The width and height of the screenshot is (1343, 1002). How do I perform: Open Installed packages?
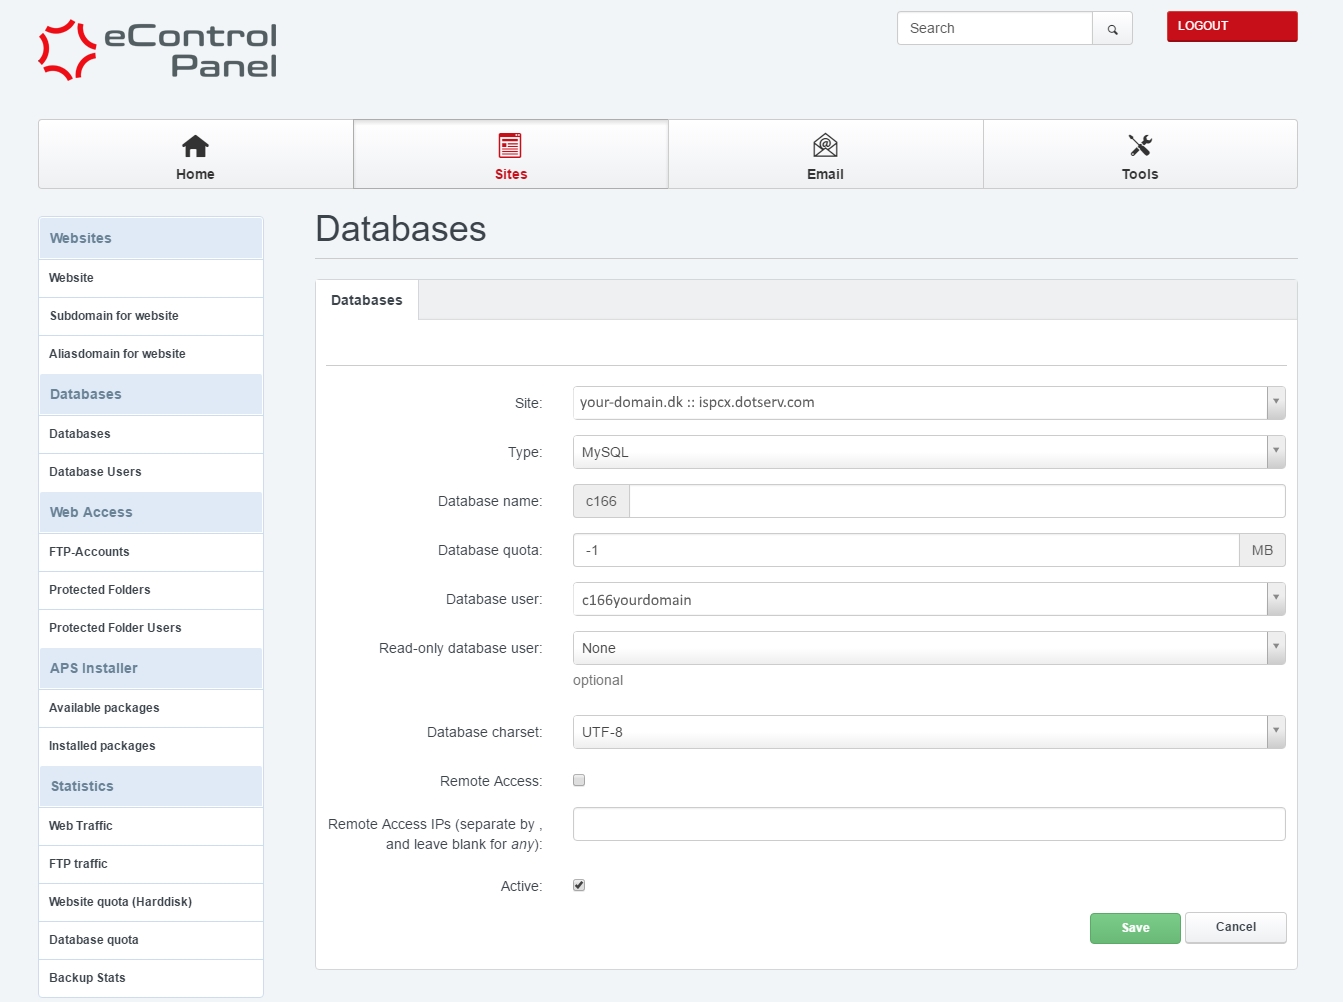point(151,746)
